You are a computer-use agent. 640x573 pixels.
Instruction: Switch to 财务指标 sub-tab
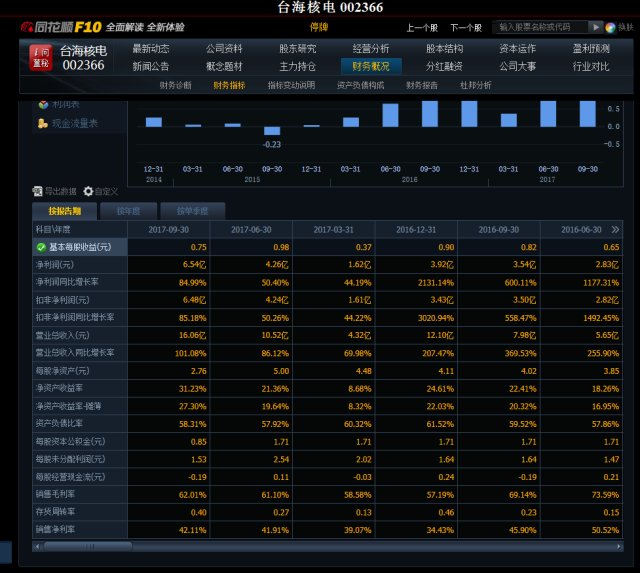coord(229,85)
